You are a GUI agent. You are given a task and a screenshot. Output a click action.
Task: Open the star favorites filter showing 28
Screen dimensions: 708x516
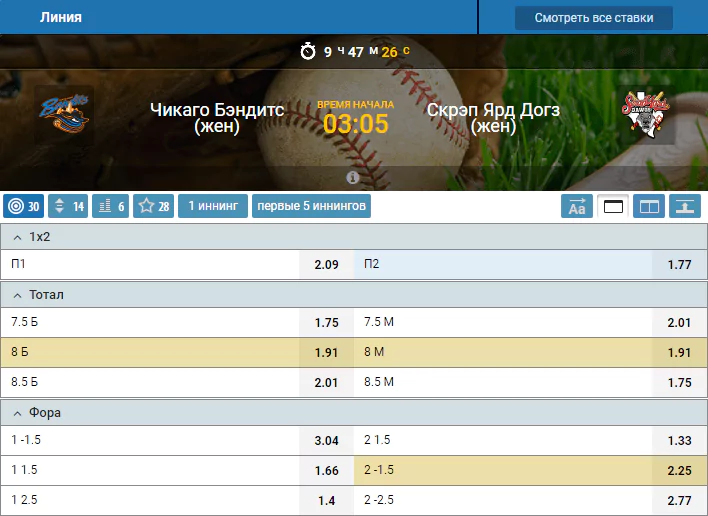click(154, 206)
